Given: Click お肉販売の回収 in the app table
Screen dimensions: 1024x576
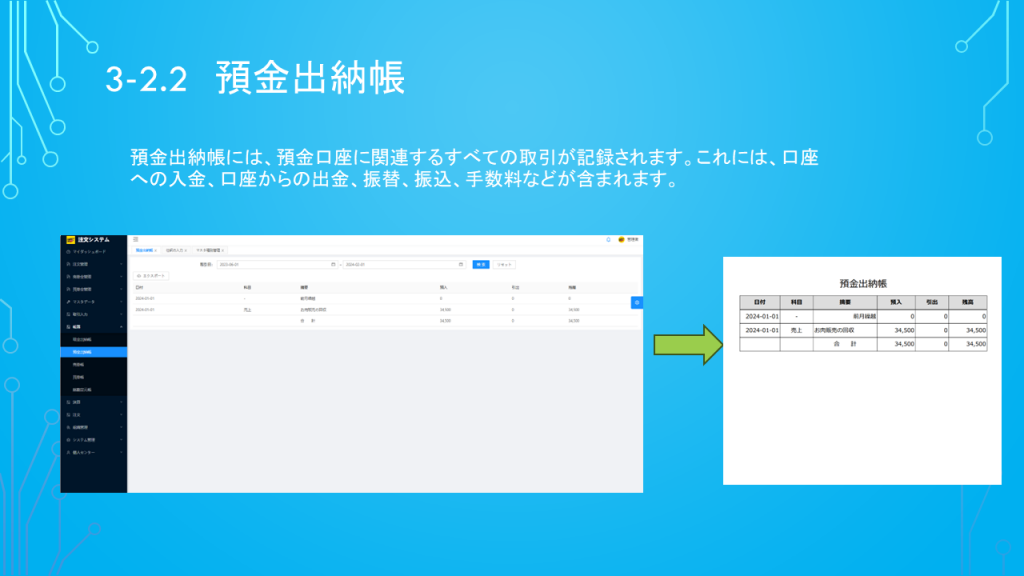Looking at the screenshot, I should 313,310.
